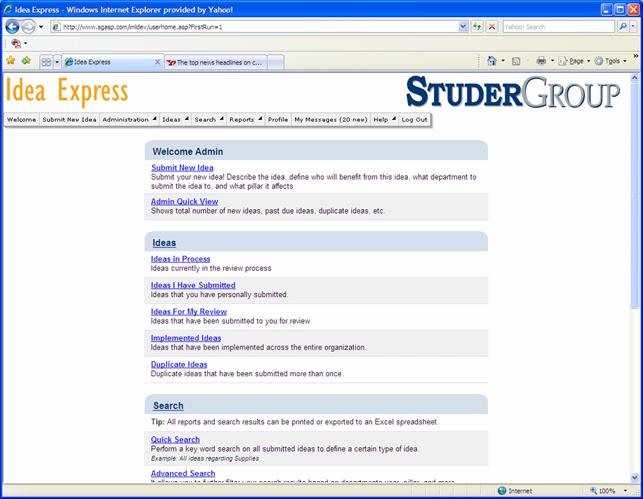Open Ideas I Have Submitted link
The image size is (643, 499).
(193, 285)
